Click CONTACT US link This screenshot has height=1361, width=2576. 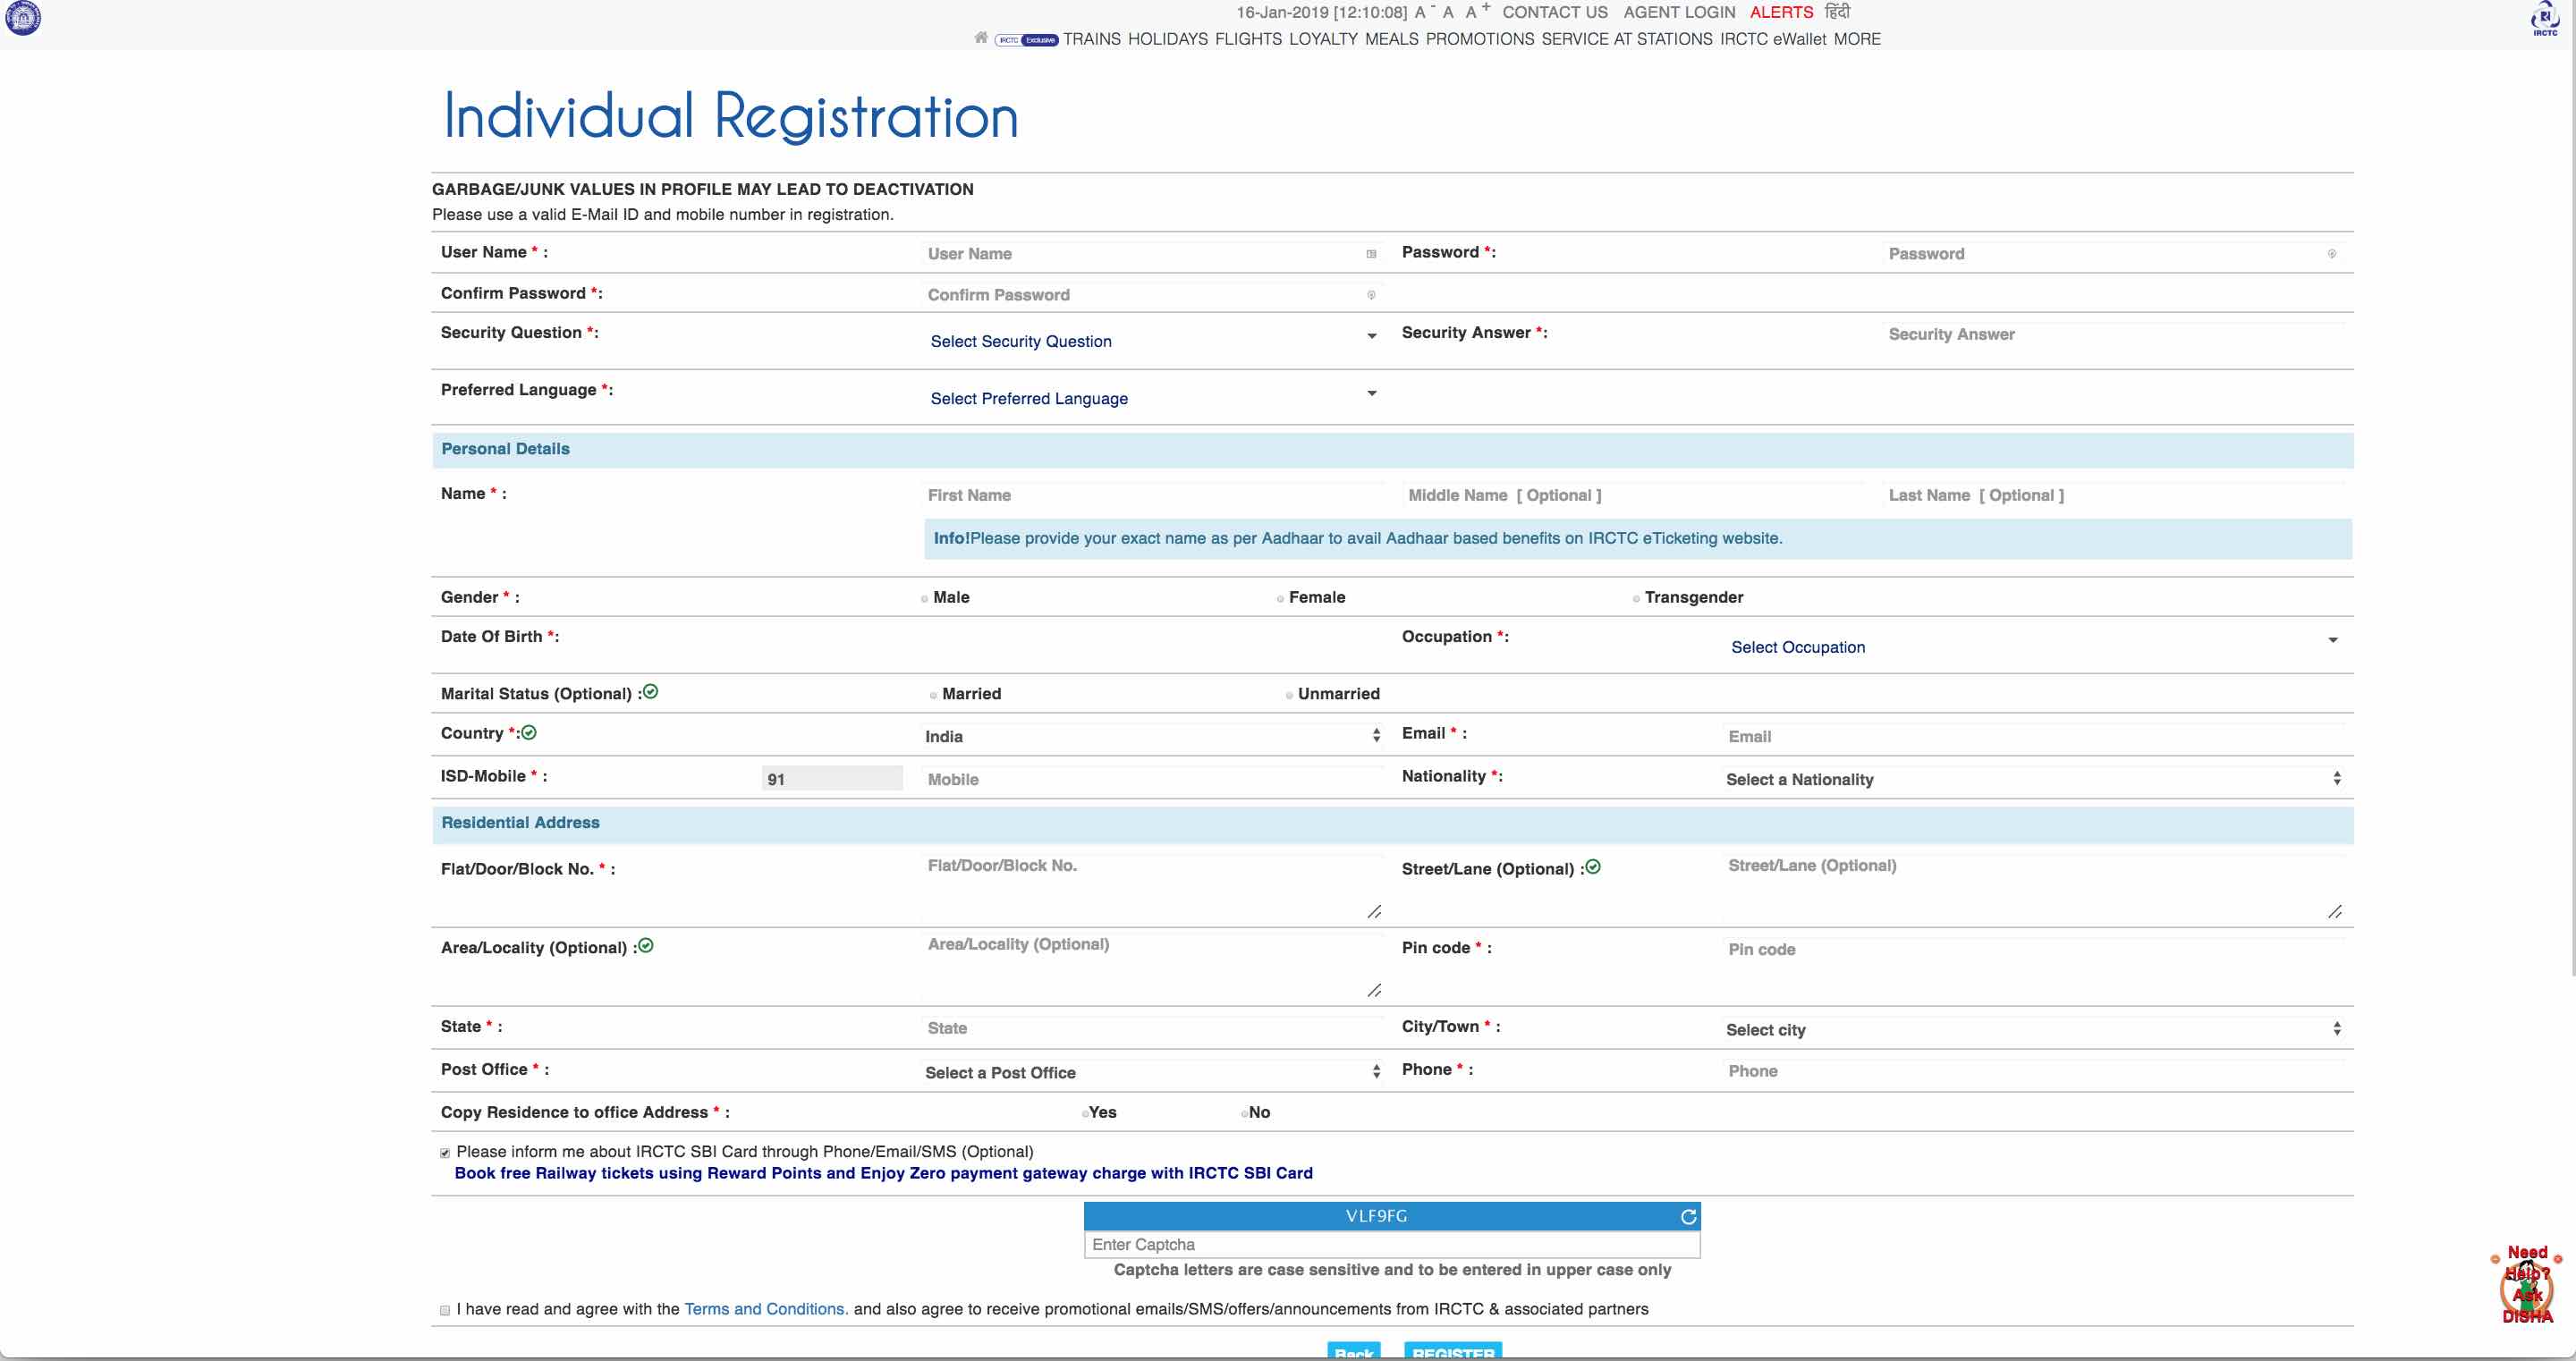1555,12
